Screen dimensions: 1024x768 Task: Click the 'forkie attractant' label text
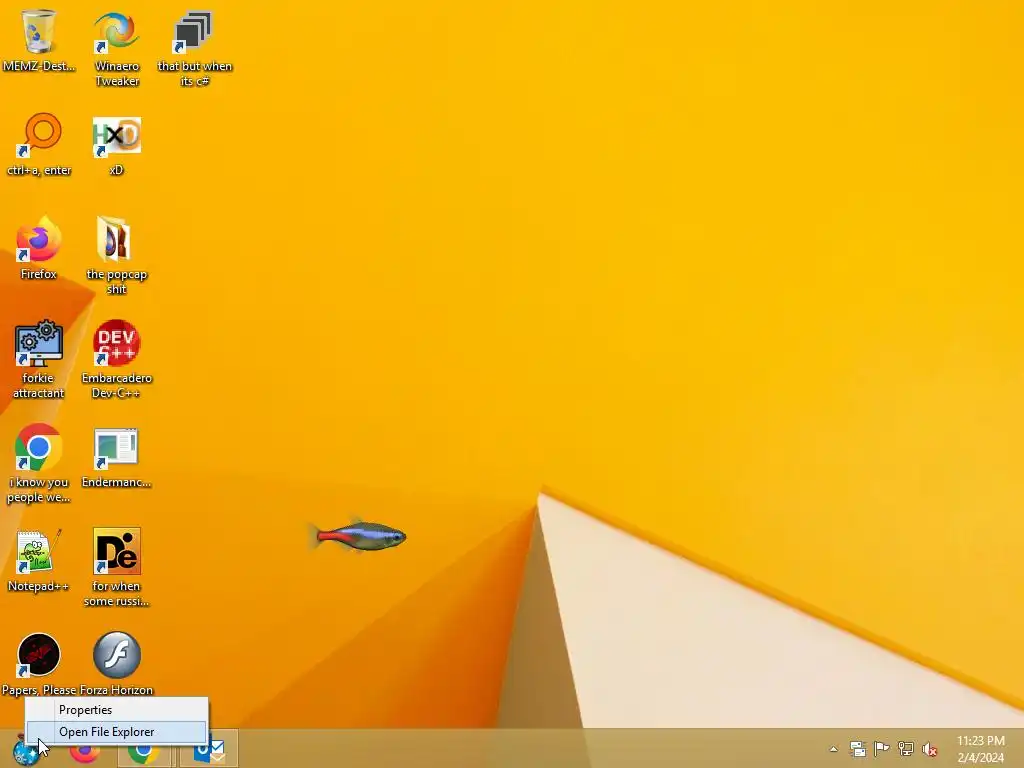tap(39, 385)
